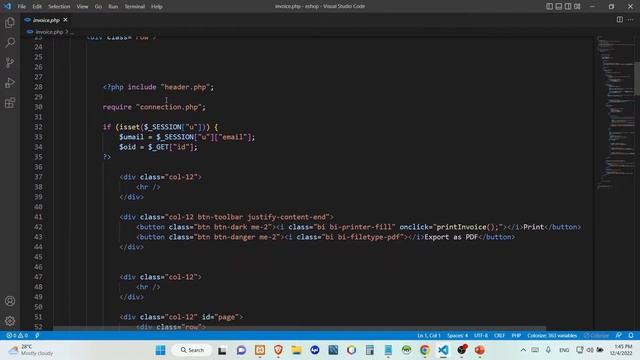The height and width of the screenshot is (360, 640).
Task: Open Source Control view in activity bar
Action: [x=10, y=62]
